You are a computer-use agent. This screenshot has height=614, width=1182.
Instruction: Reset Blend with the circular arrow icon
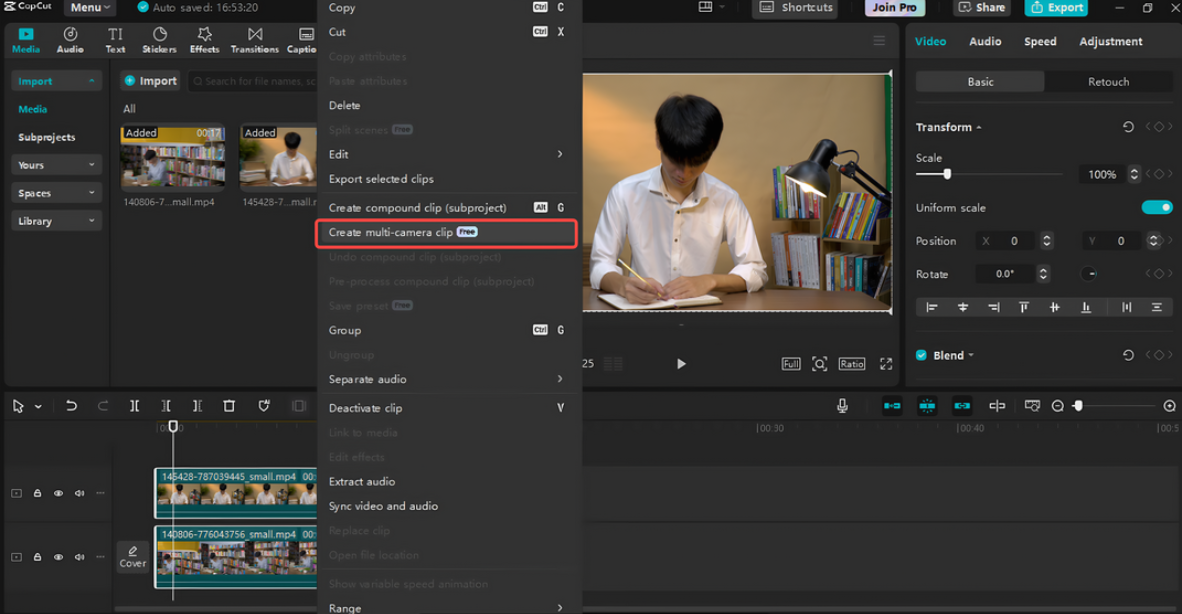click(x=1128, y=355)
